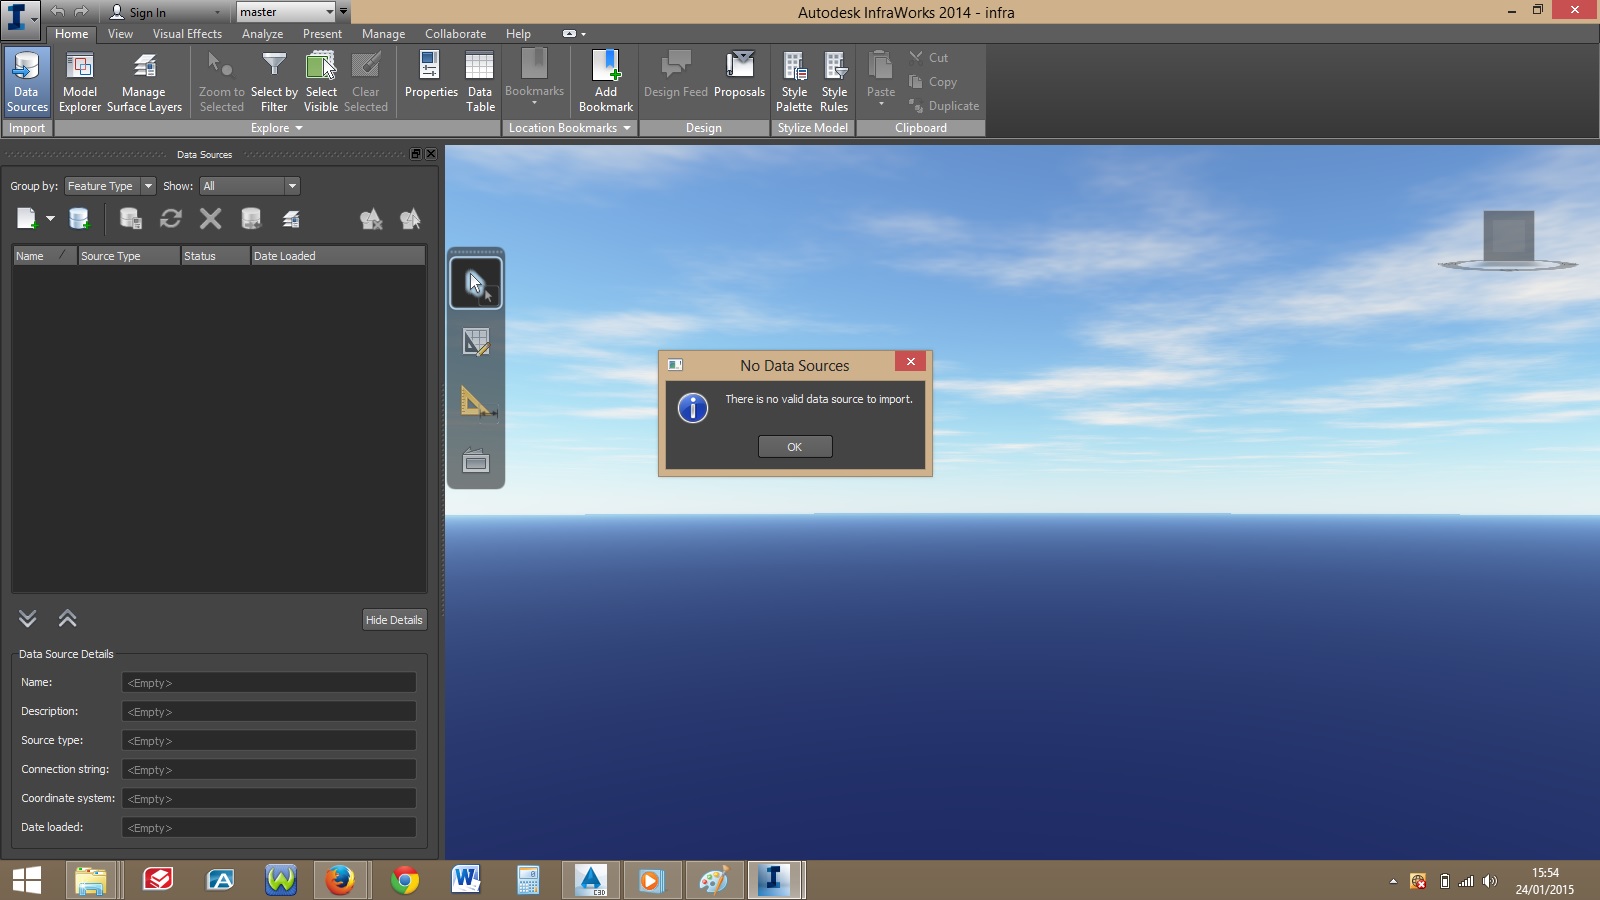The height and width of the screenshot is (900, 1600).
Task: Click Hide Details button
Action: (394, 620)
